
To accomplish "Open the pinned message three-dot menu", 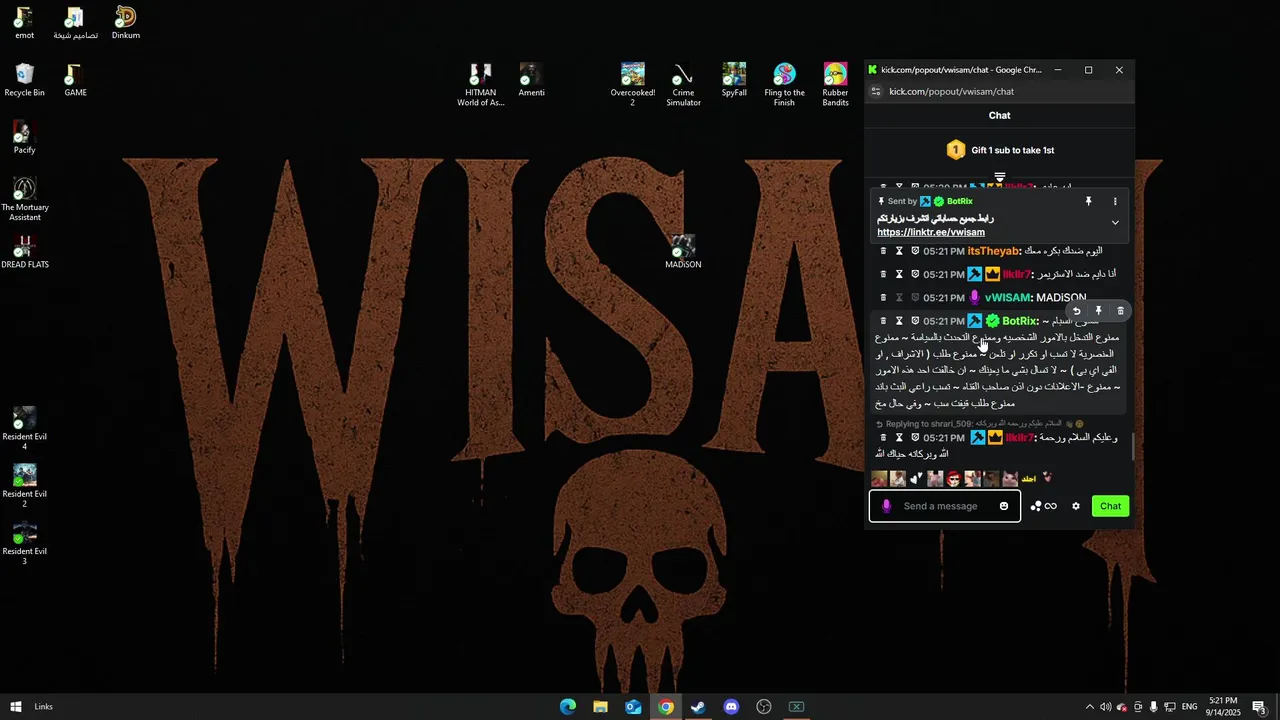I will coord(1115,201).
